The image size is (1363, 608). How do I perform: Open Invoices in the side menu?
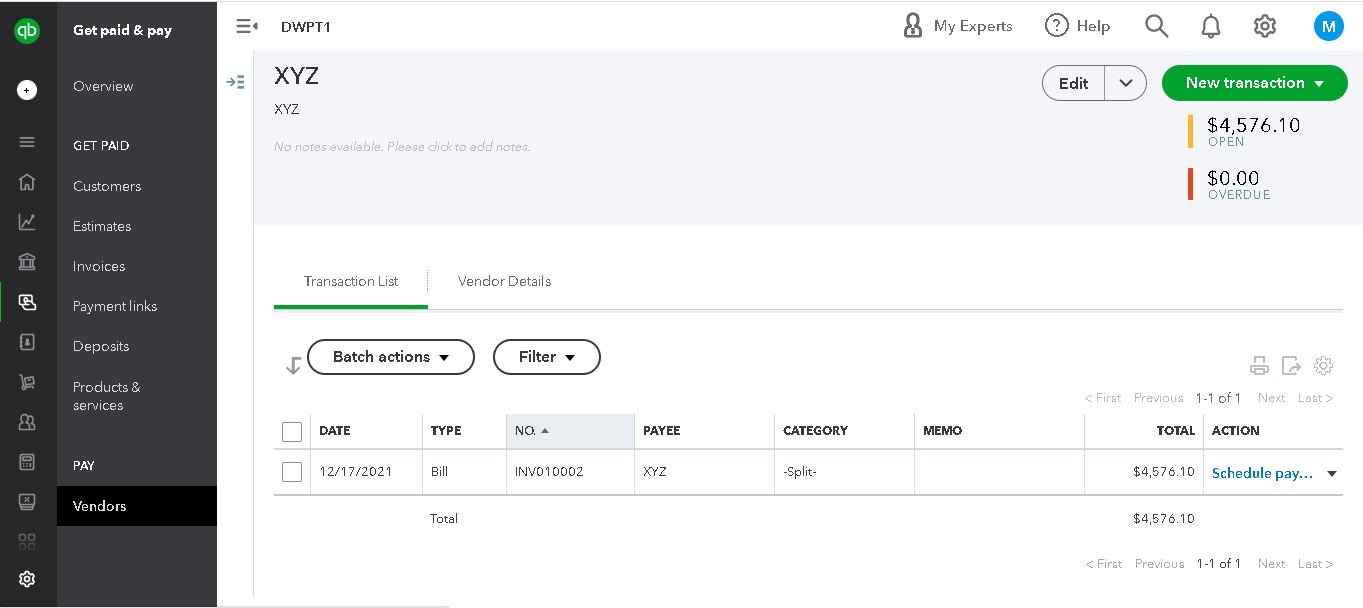(99, 266)
